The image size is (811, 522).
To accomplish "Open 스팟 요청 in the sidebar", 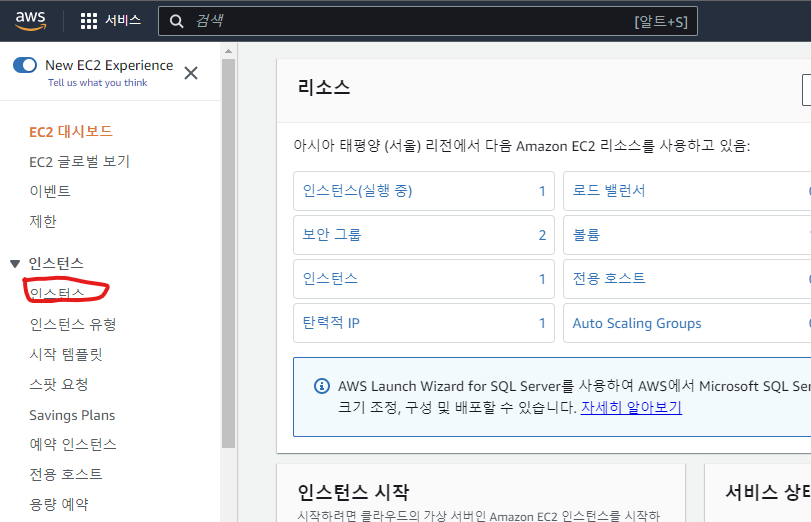I will point(58,384).
